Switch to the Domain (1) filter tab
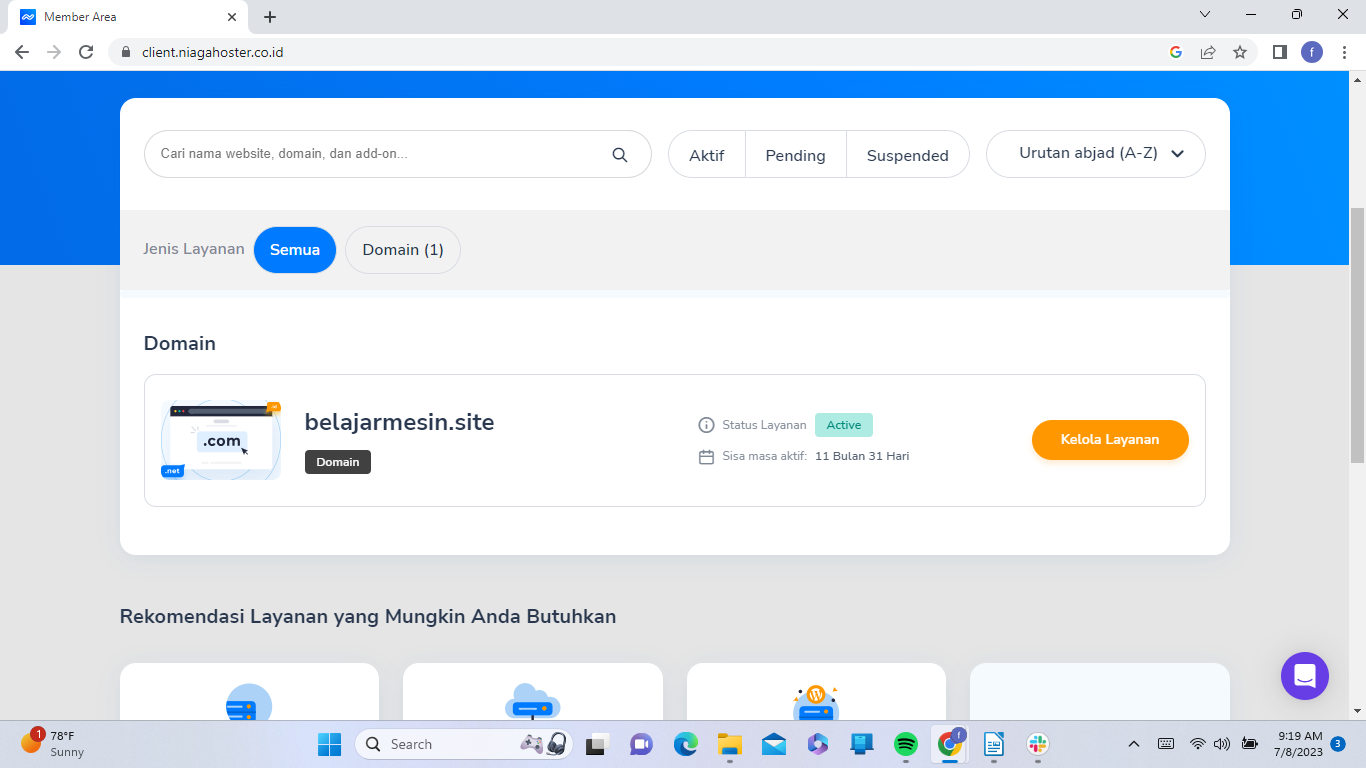Screen dimensions: 1366x768 tap(402, 250)
